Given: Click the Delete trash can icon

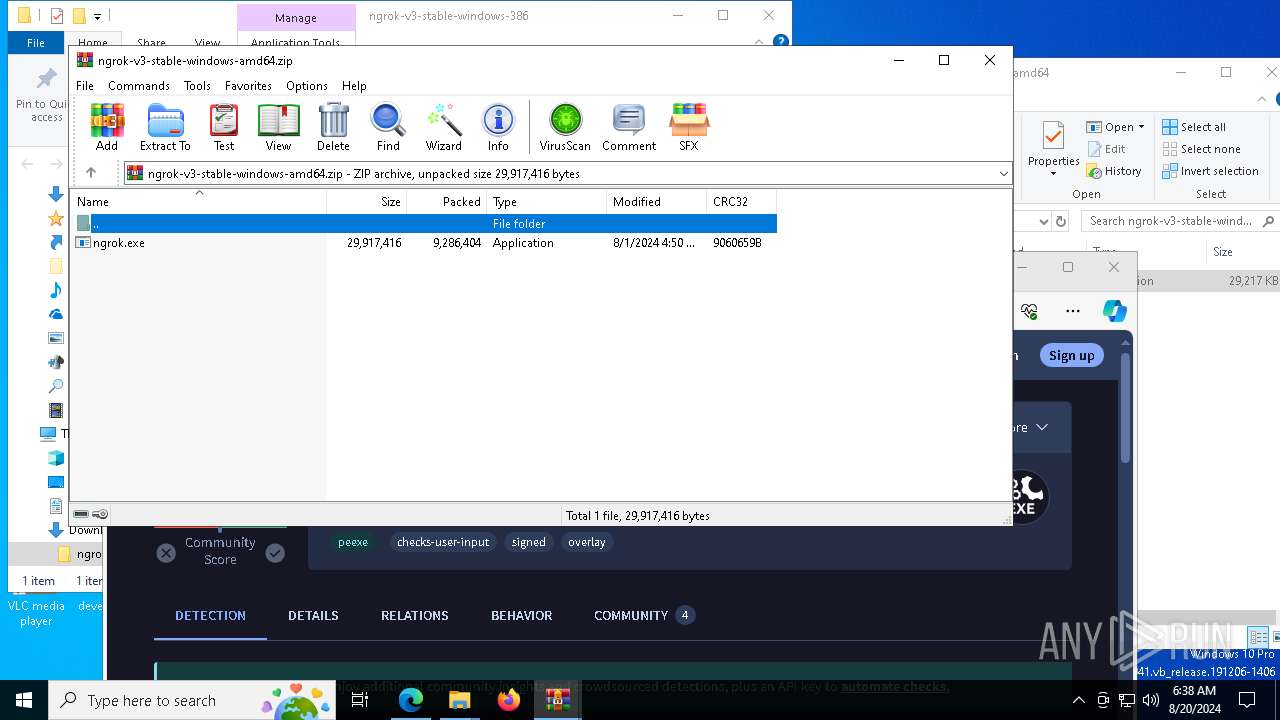Looking at the screenshot, I should click(333, 127).
